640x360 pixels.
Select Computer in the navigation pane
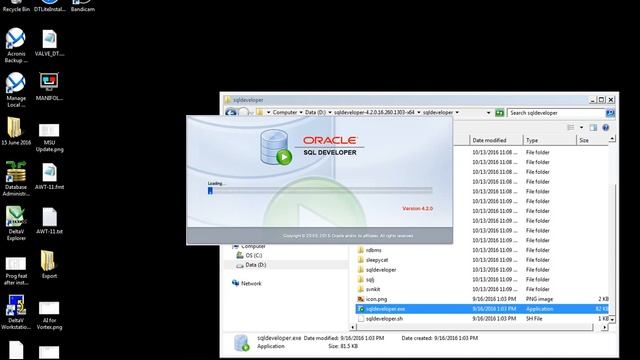(x=253, y=247)
